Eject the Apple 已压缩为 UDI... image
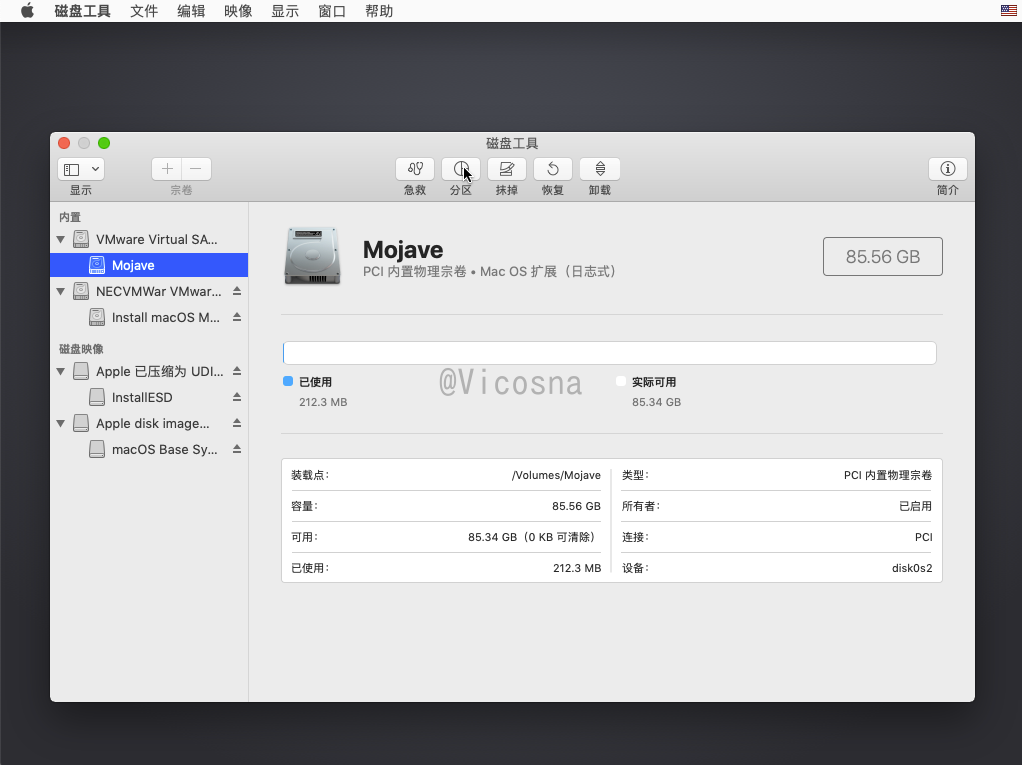The height and width of the screenshot is (765, 1022). pyautogui.click(x=237, y=371)
